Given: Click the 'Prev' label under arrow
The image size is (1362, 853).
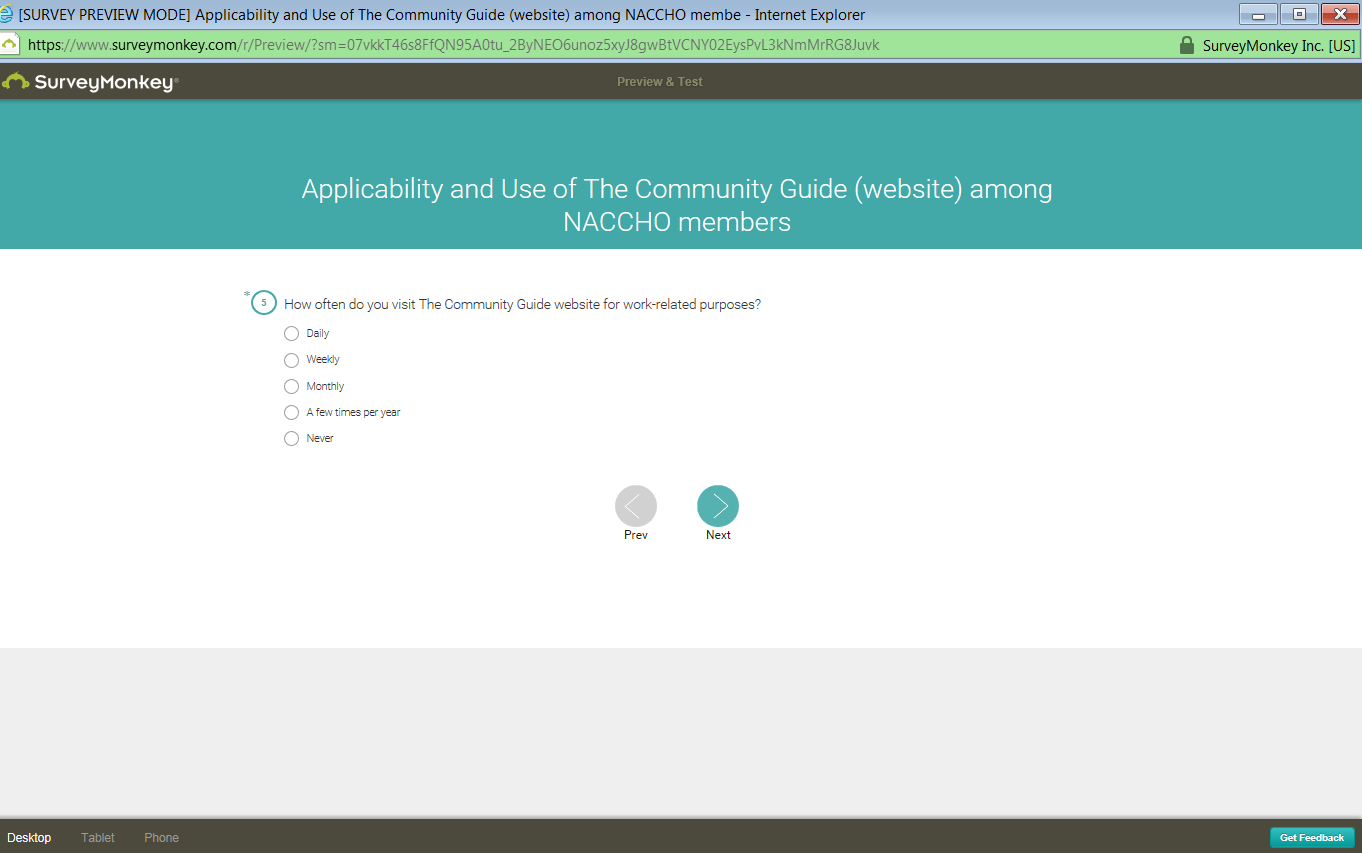Looking at the screenshot, I should coord(636,535).
